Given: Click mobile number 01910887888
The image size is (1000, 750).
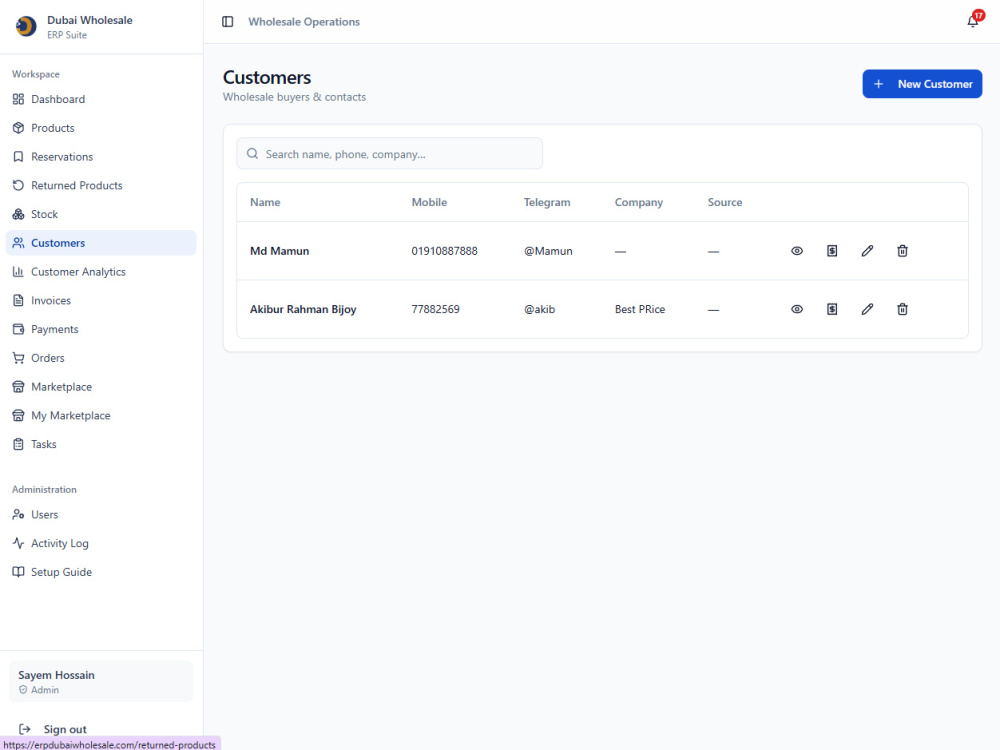Looking at the screenshot, I should (445, 251).
